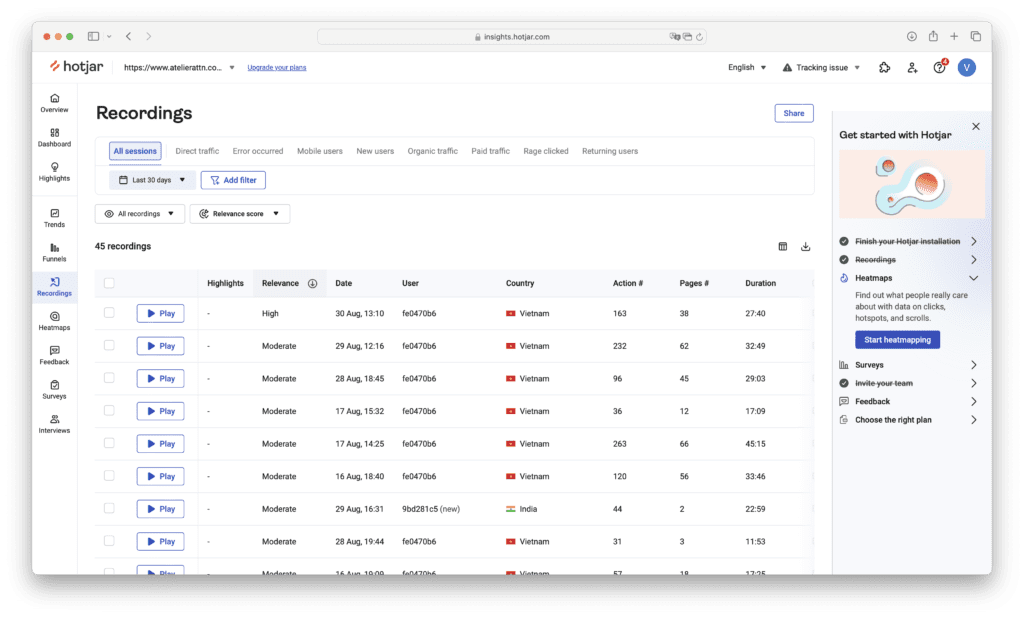Open Highlights from the sidebar
This screenshot has width=1024, height=617.
(54, 172)
